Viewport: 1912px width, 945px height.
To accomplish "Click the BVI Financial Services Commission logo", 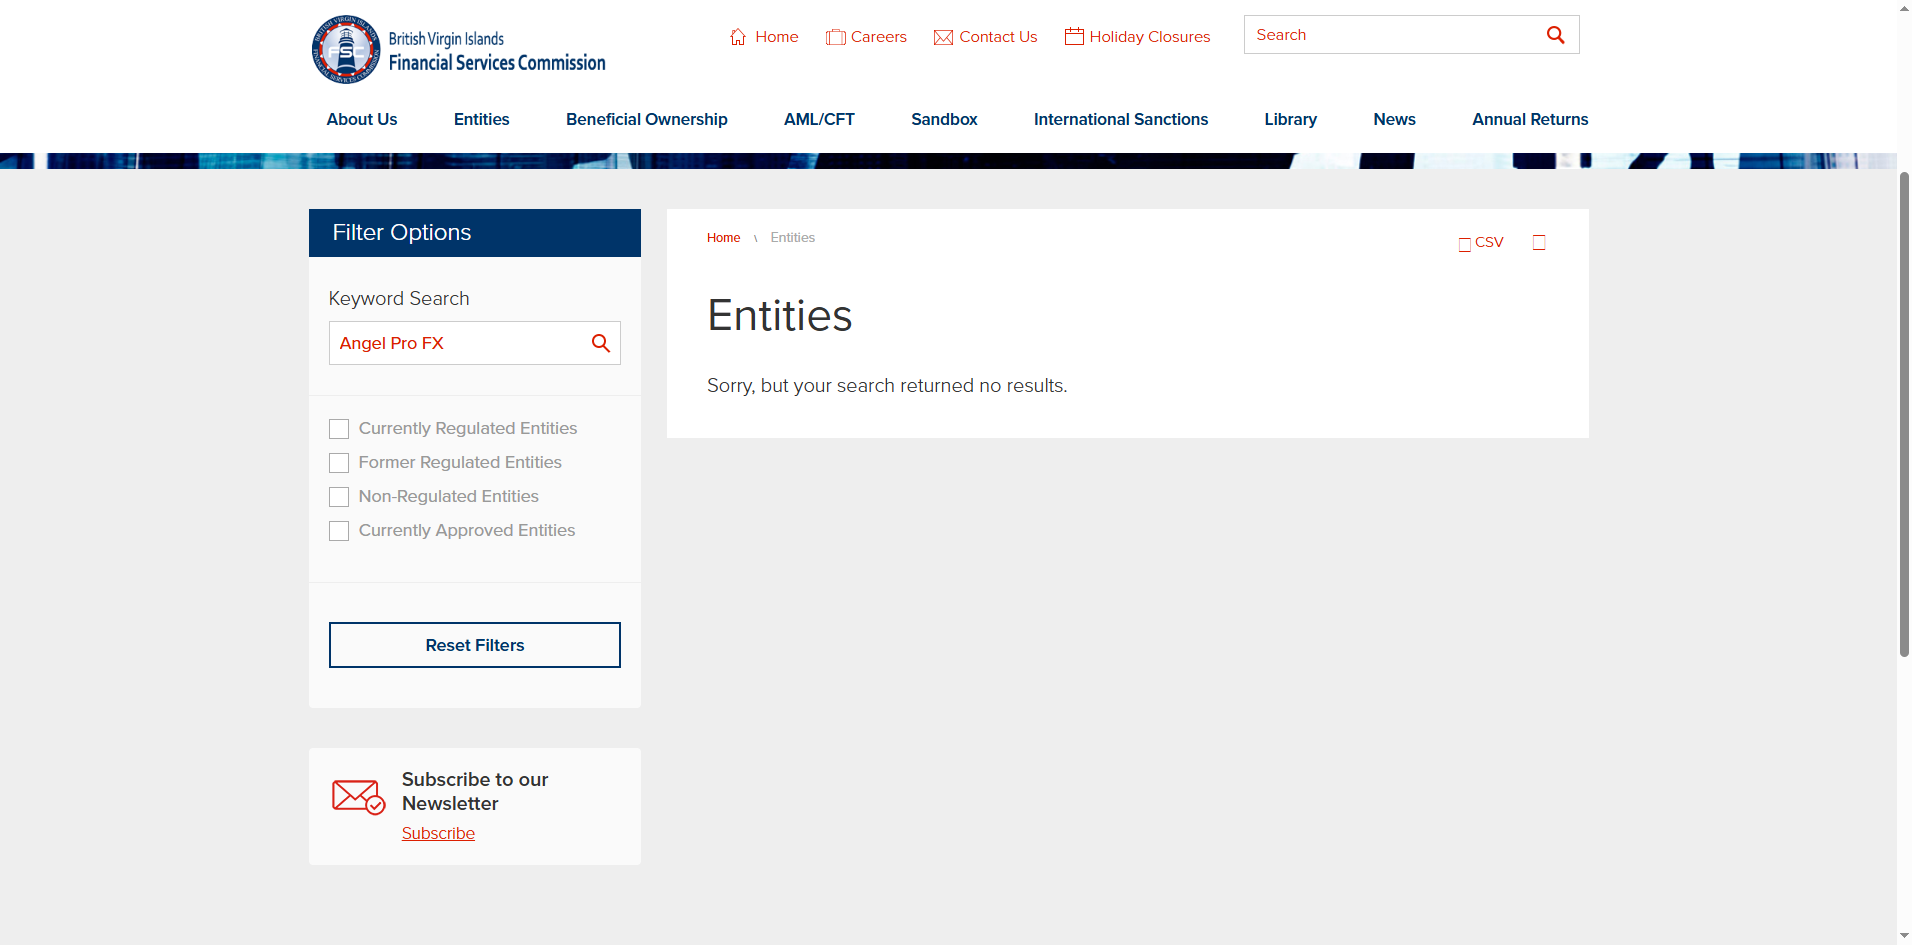I will point(459,49).
